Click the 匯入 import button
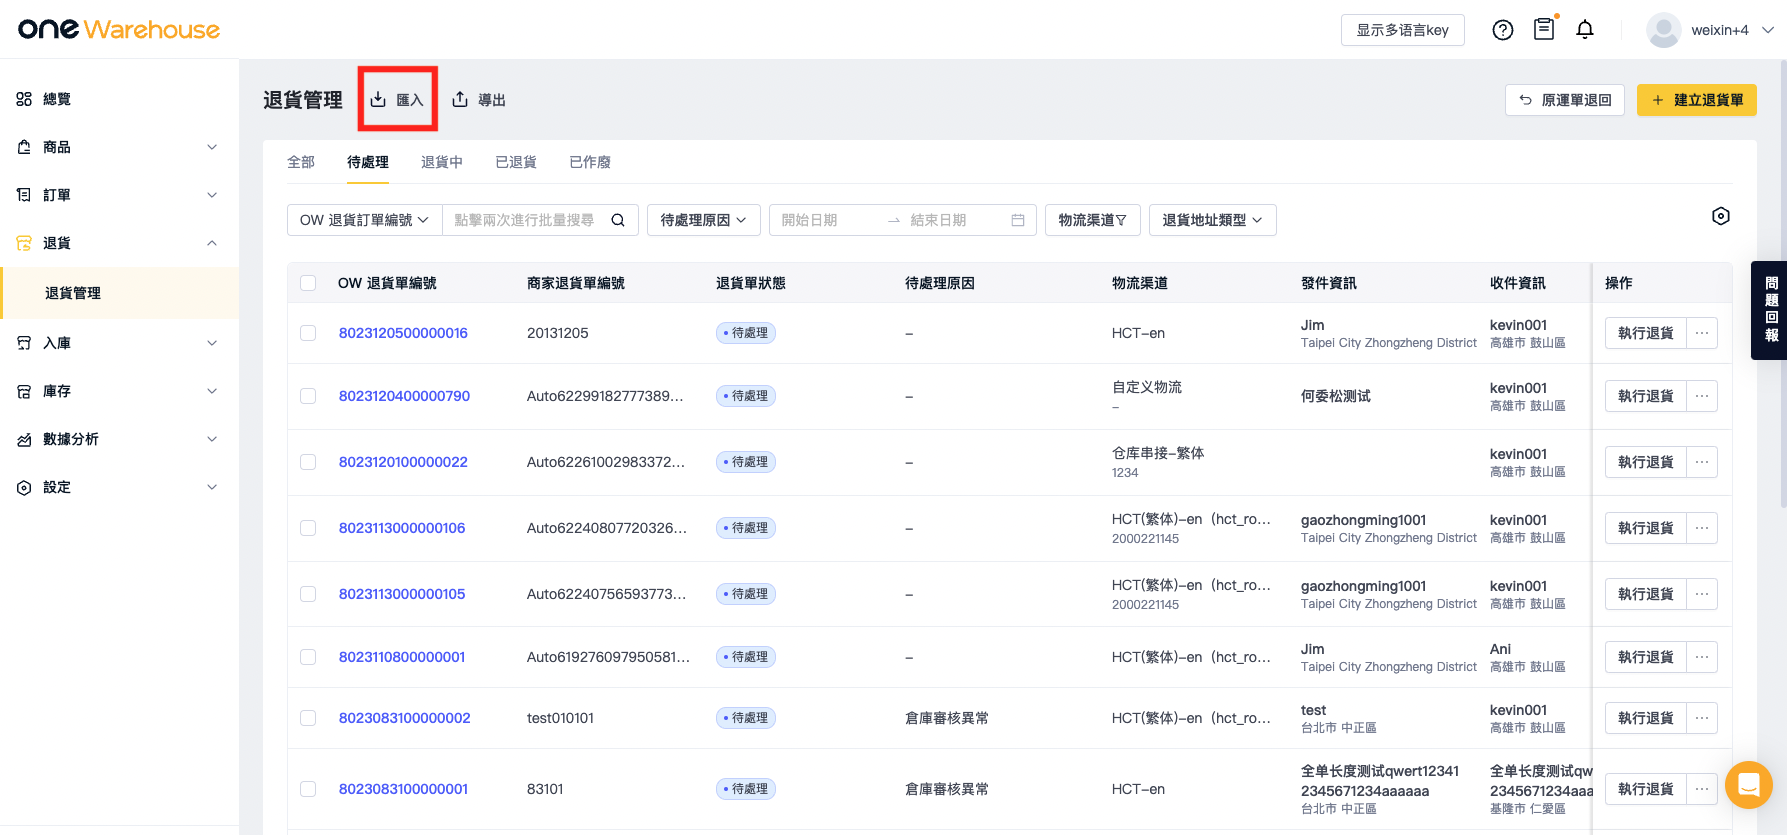Screen dimensions: 1787x835 tap(398, 100)
